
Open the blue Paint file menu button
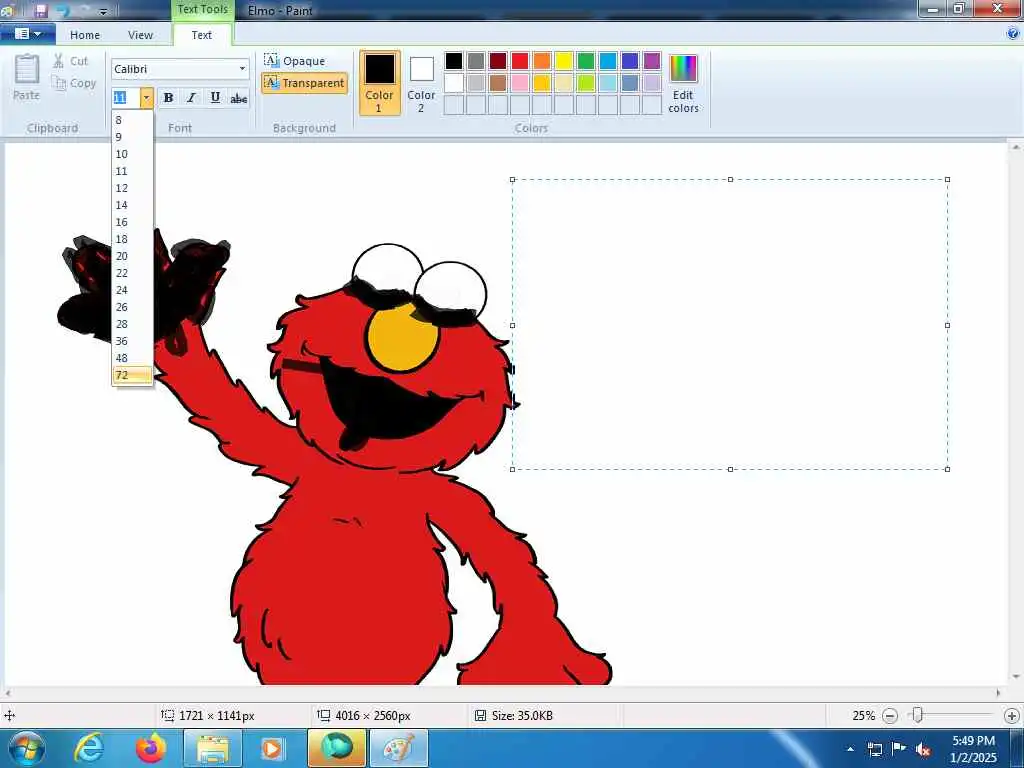point(27,33)
